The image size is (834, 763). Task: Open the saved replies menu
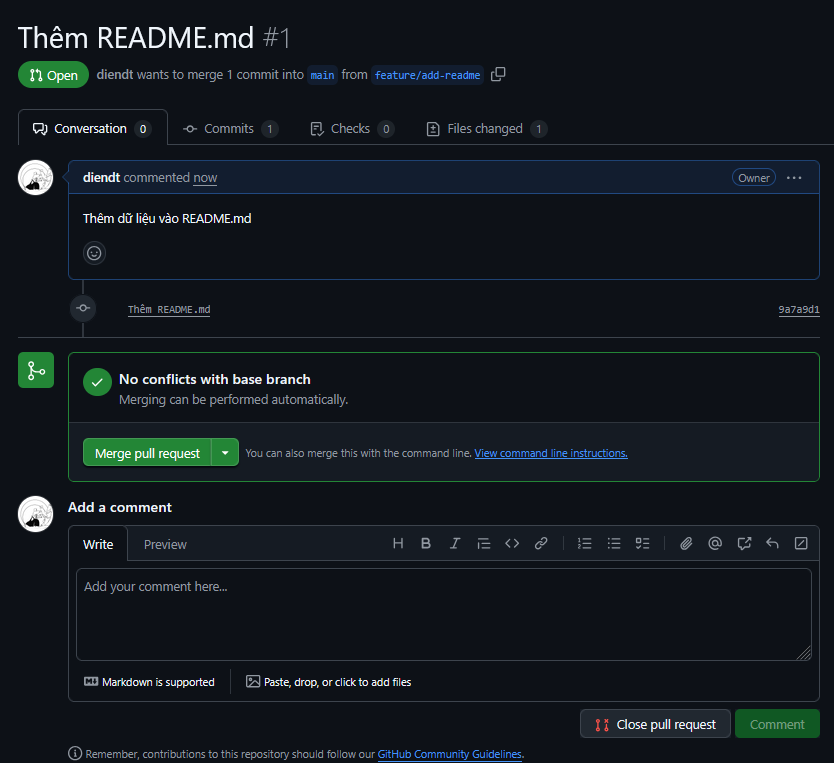click(x=772, y=543)
